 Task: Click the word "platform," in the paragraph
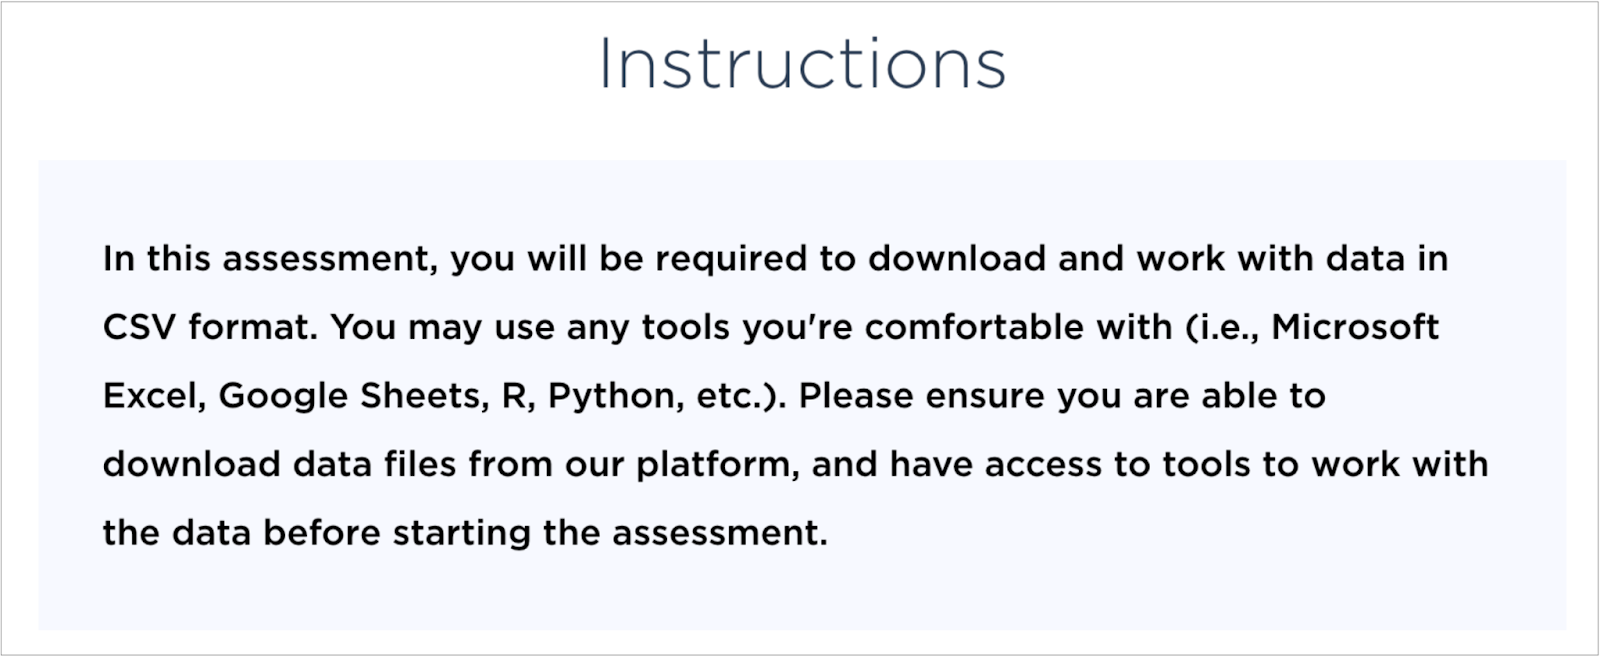(x=718, y=465)
